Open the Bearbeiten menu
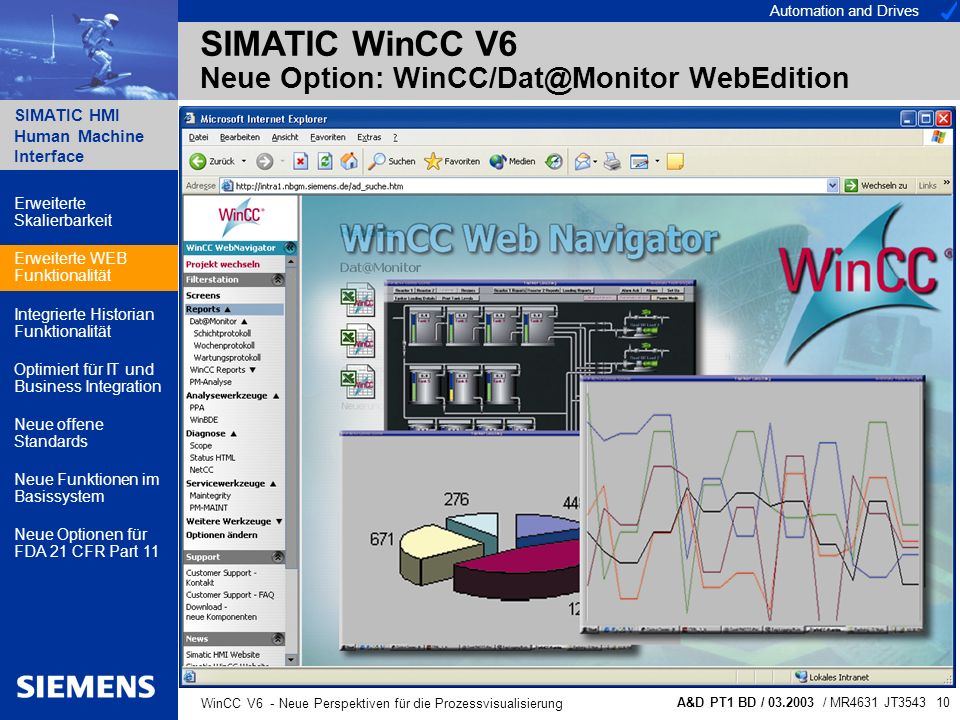 coord(240,137)
